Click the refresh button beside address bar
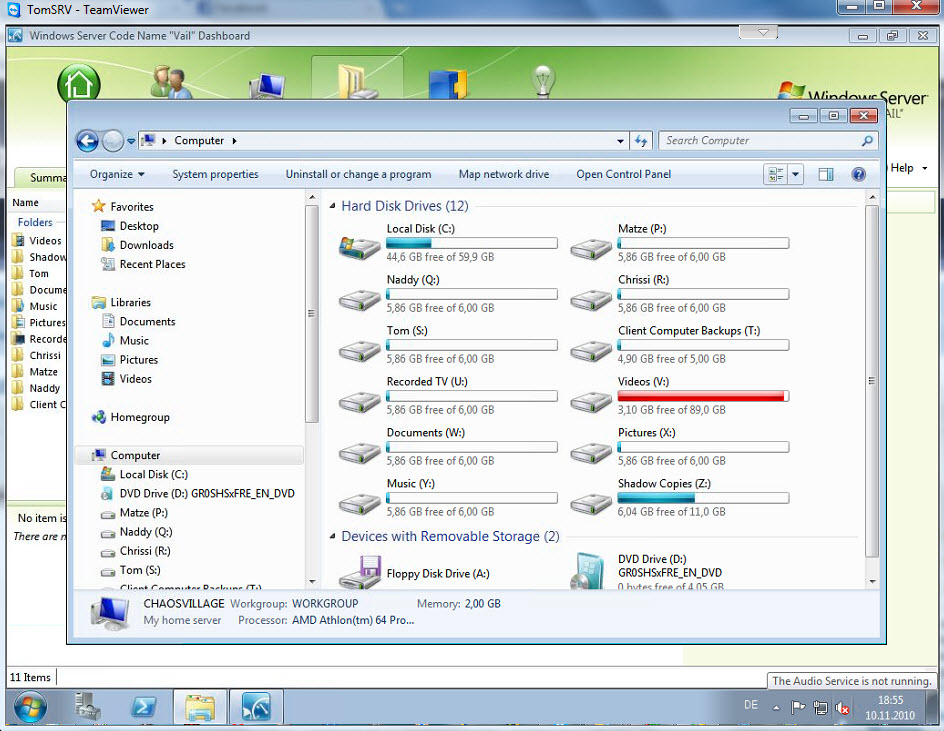This screenshot has height=731, width=944. [641, 141]
